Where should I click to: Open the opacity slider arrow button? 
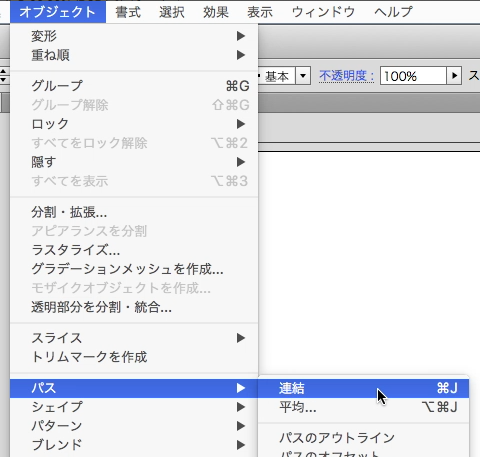pos(454,76)
